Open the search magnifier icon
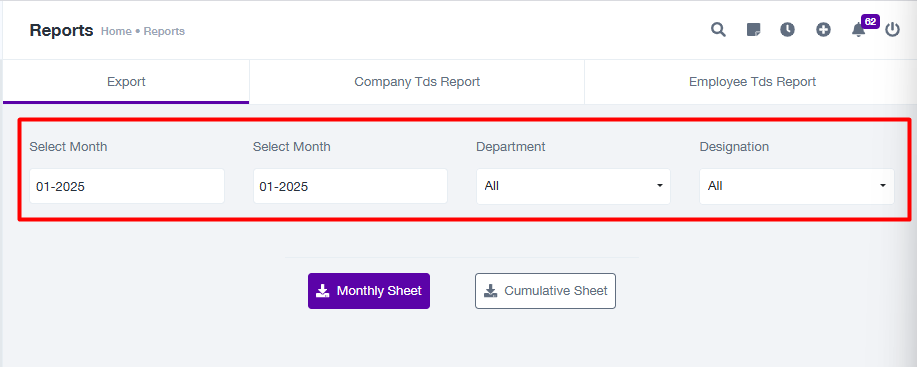Screen dimensions: 917x367 tap(718, 30)
